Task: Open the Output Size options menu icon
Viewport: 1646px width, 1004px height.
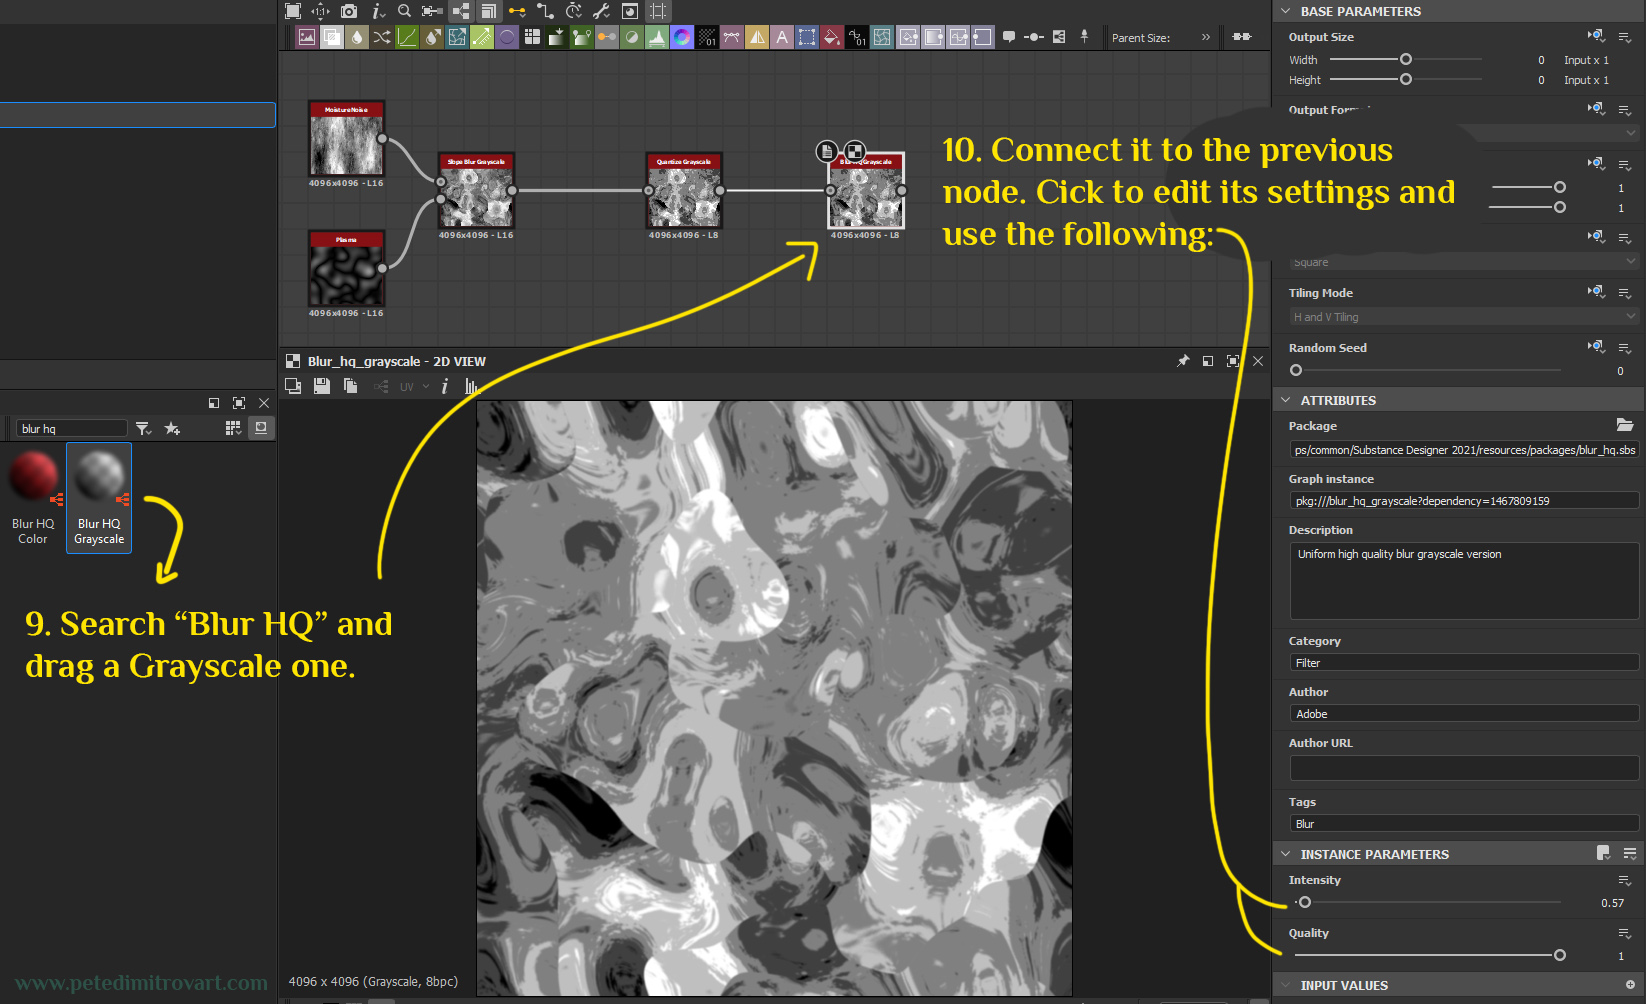Action: click(x=1625, y=37)
